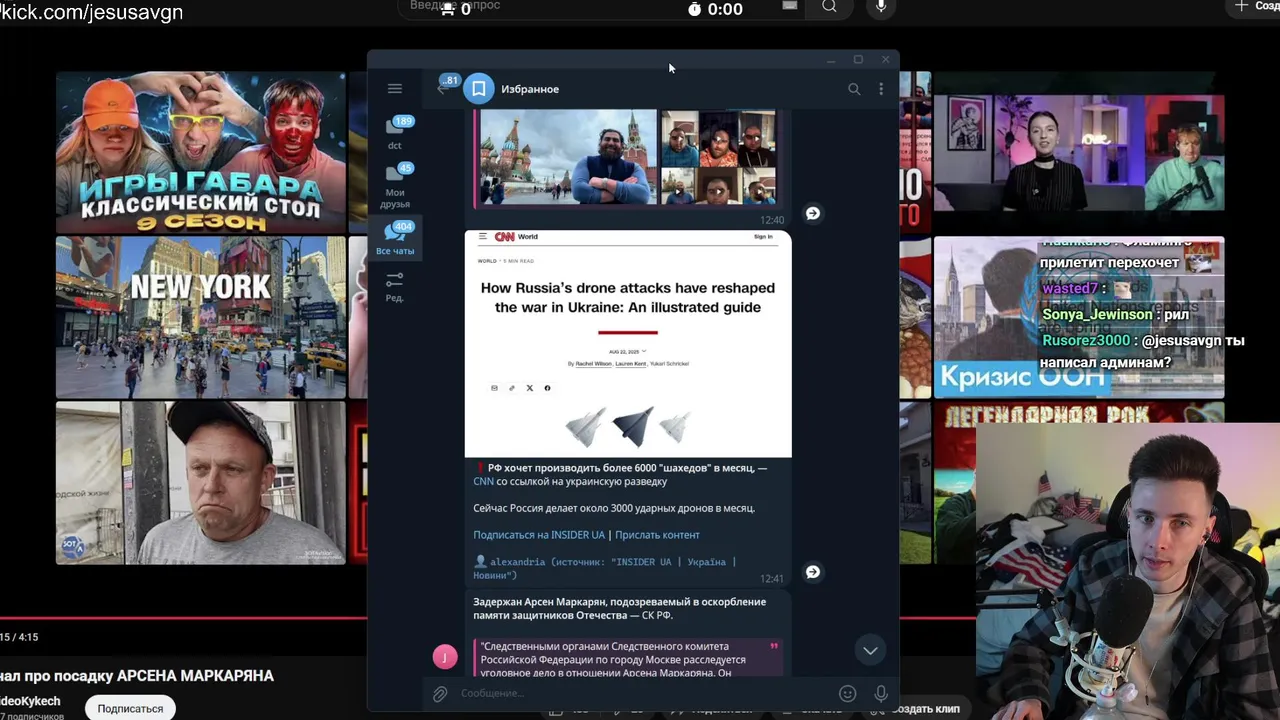Image resolution: width=1280 pixels, height=720 pixels.
Task: Open Telegram hamburger menu
Action: point(395,89)
